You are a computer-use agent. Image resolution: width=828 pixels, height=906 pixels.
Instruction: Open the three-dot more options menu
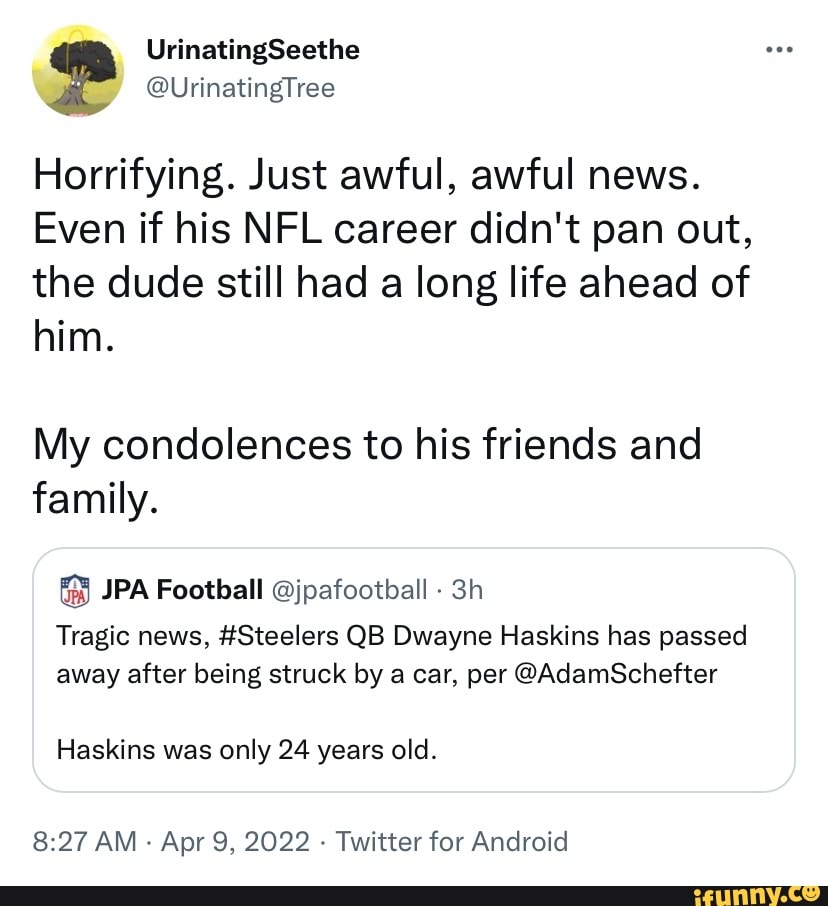(x=778, y=49)
